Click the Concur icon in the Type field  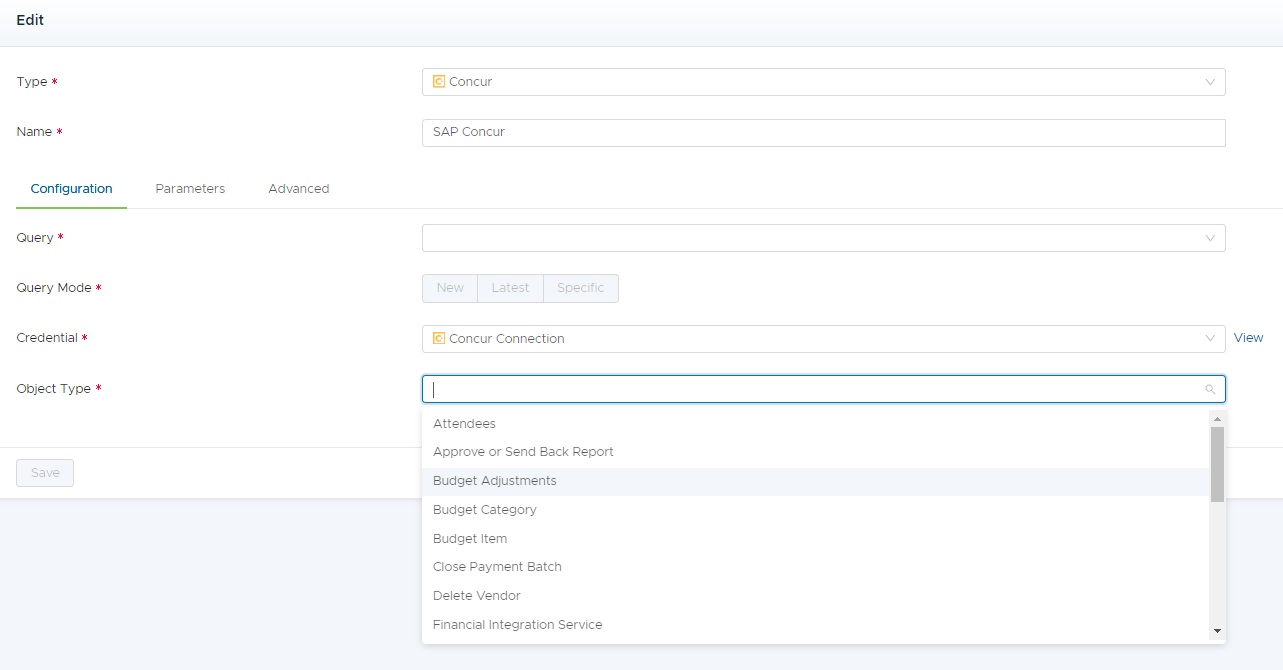point(439,81)
